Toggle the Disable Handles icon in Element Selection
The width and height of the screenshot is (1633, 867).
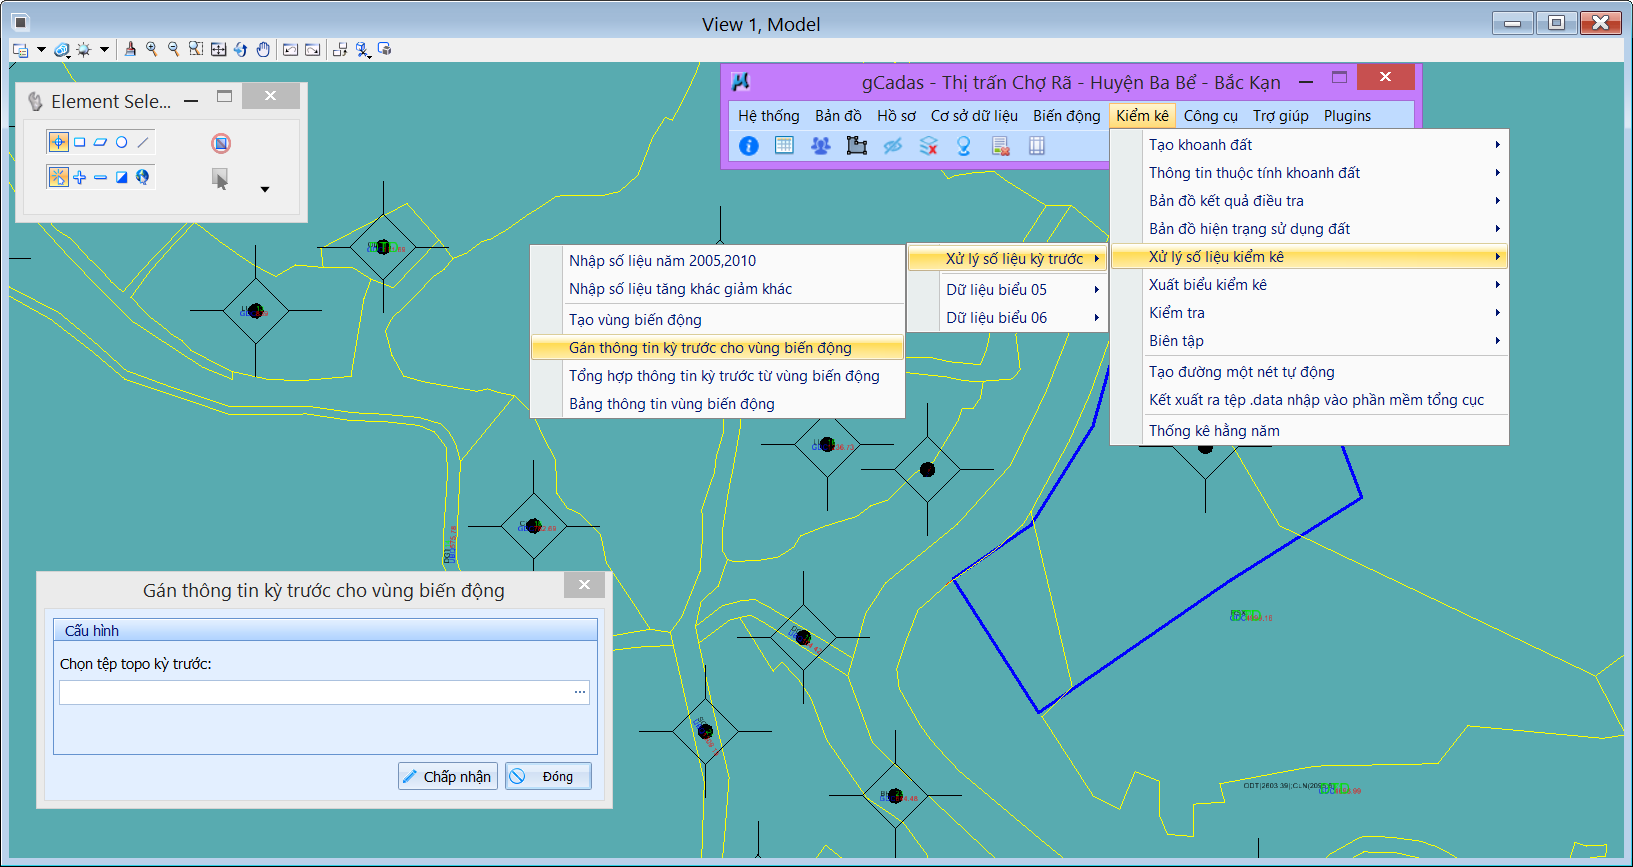(221, 143)
